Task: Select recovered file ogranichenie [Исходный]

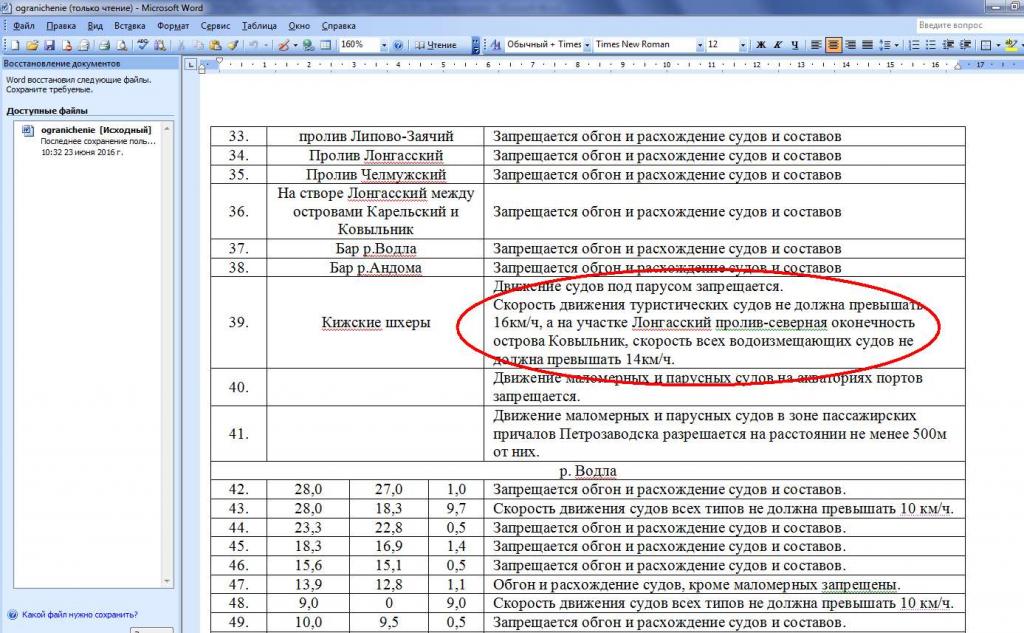Action: click(x=95, y=130)
